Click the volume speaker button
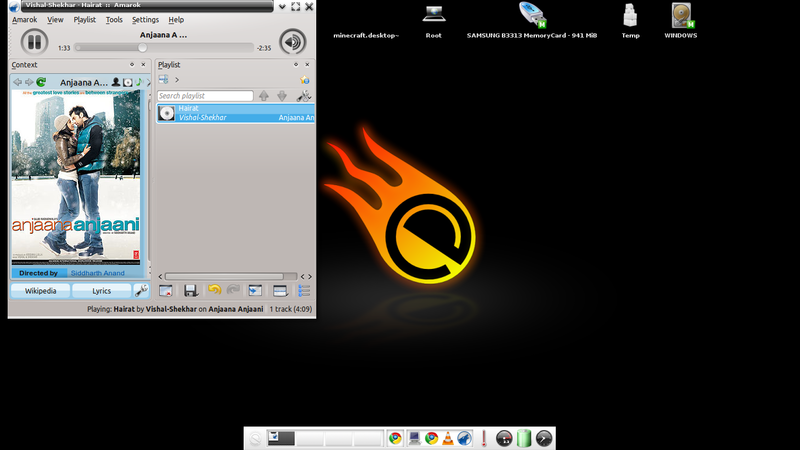This screenshot has width=800, height=450. 292,42
